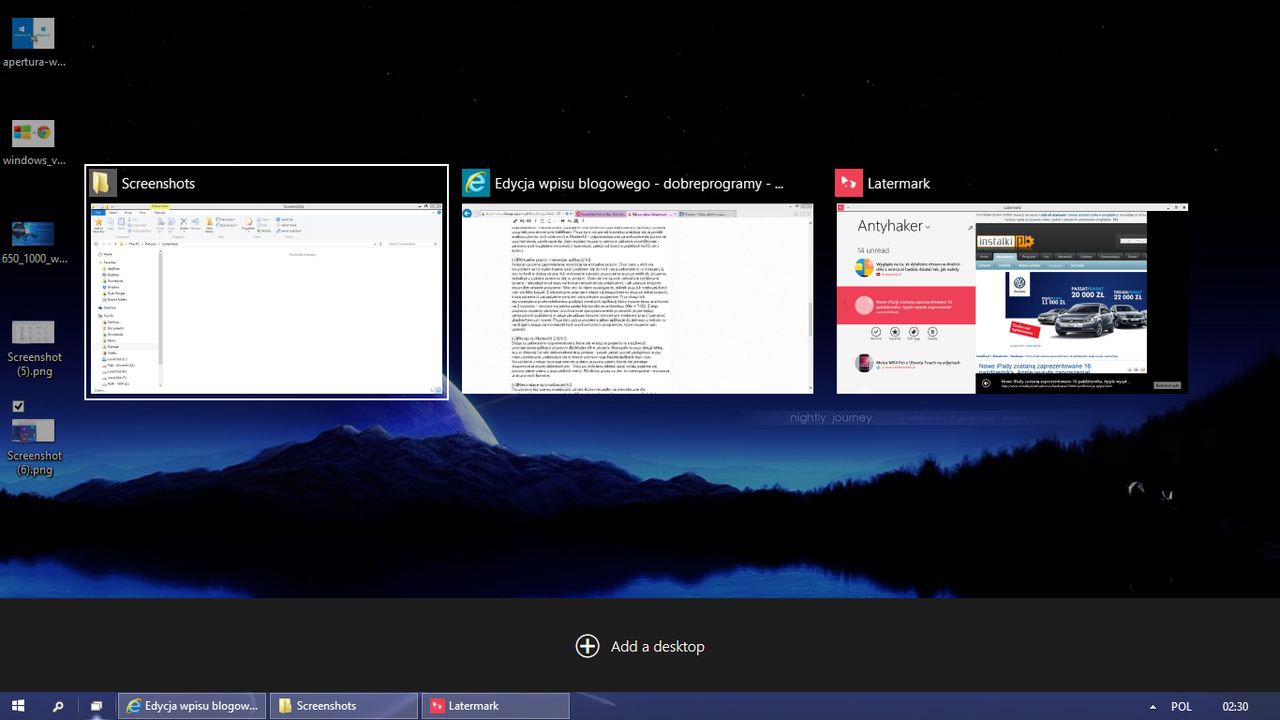This screenshot has width=1280, height=720.
Task: Open the 02:30 taskbar clock
Action: click(x=1235, y=706)
